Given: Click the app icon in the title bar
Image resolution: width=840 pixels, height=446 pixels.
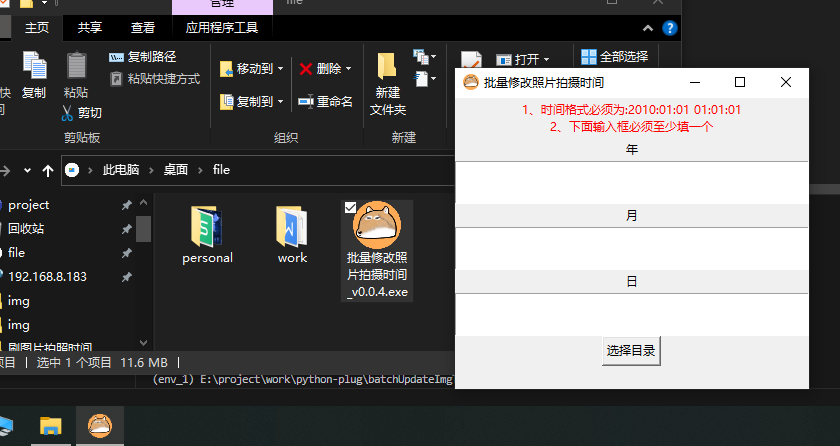Looking at the screenshot, I should tap(470, 82).
